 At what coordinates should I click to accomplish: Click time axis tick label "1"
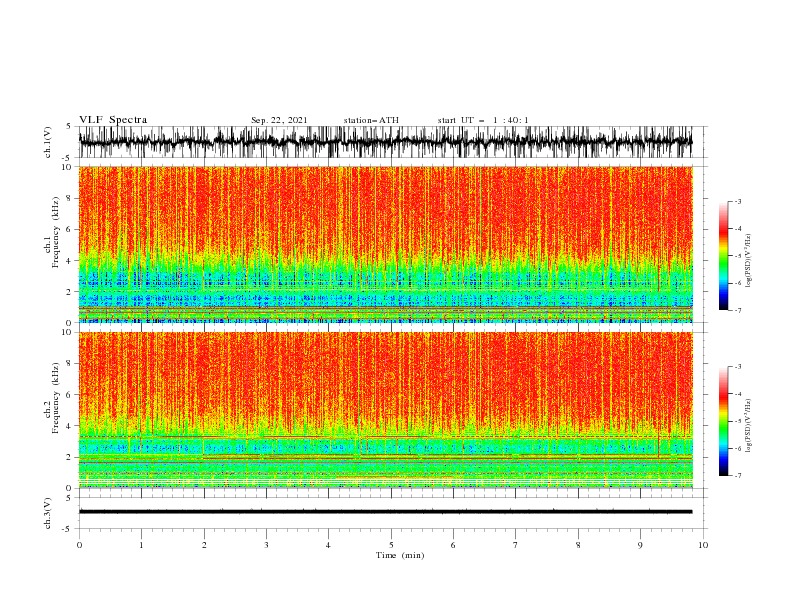click(x=141, y=545)
